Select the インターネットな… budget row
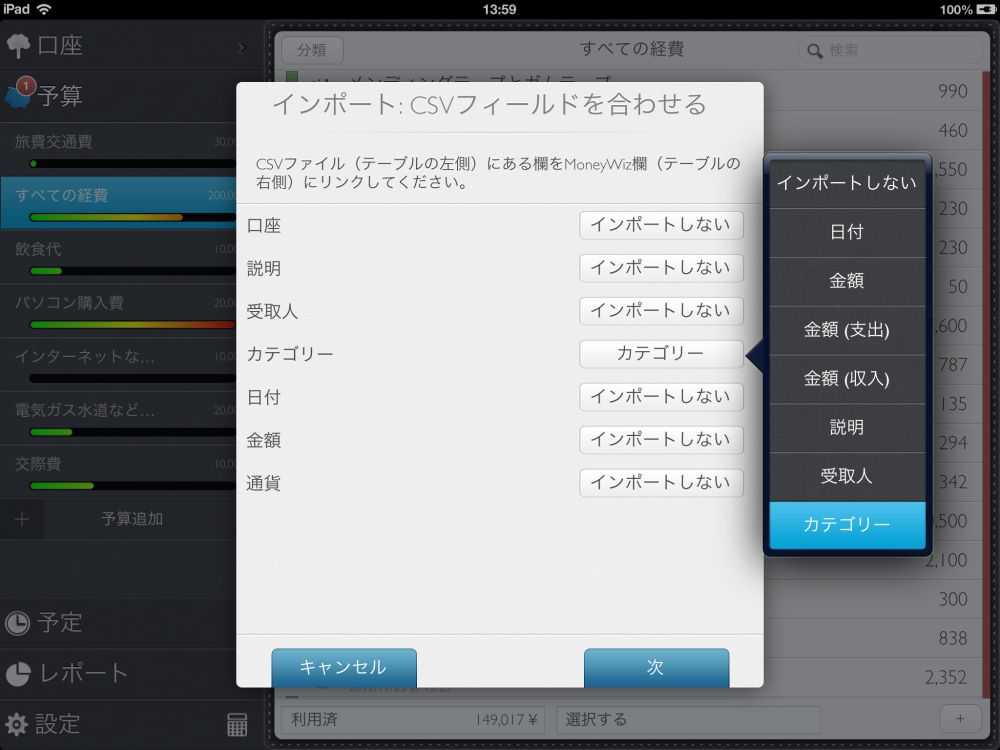Screen dimensions: 1000x750 [x=119, y=365]
